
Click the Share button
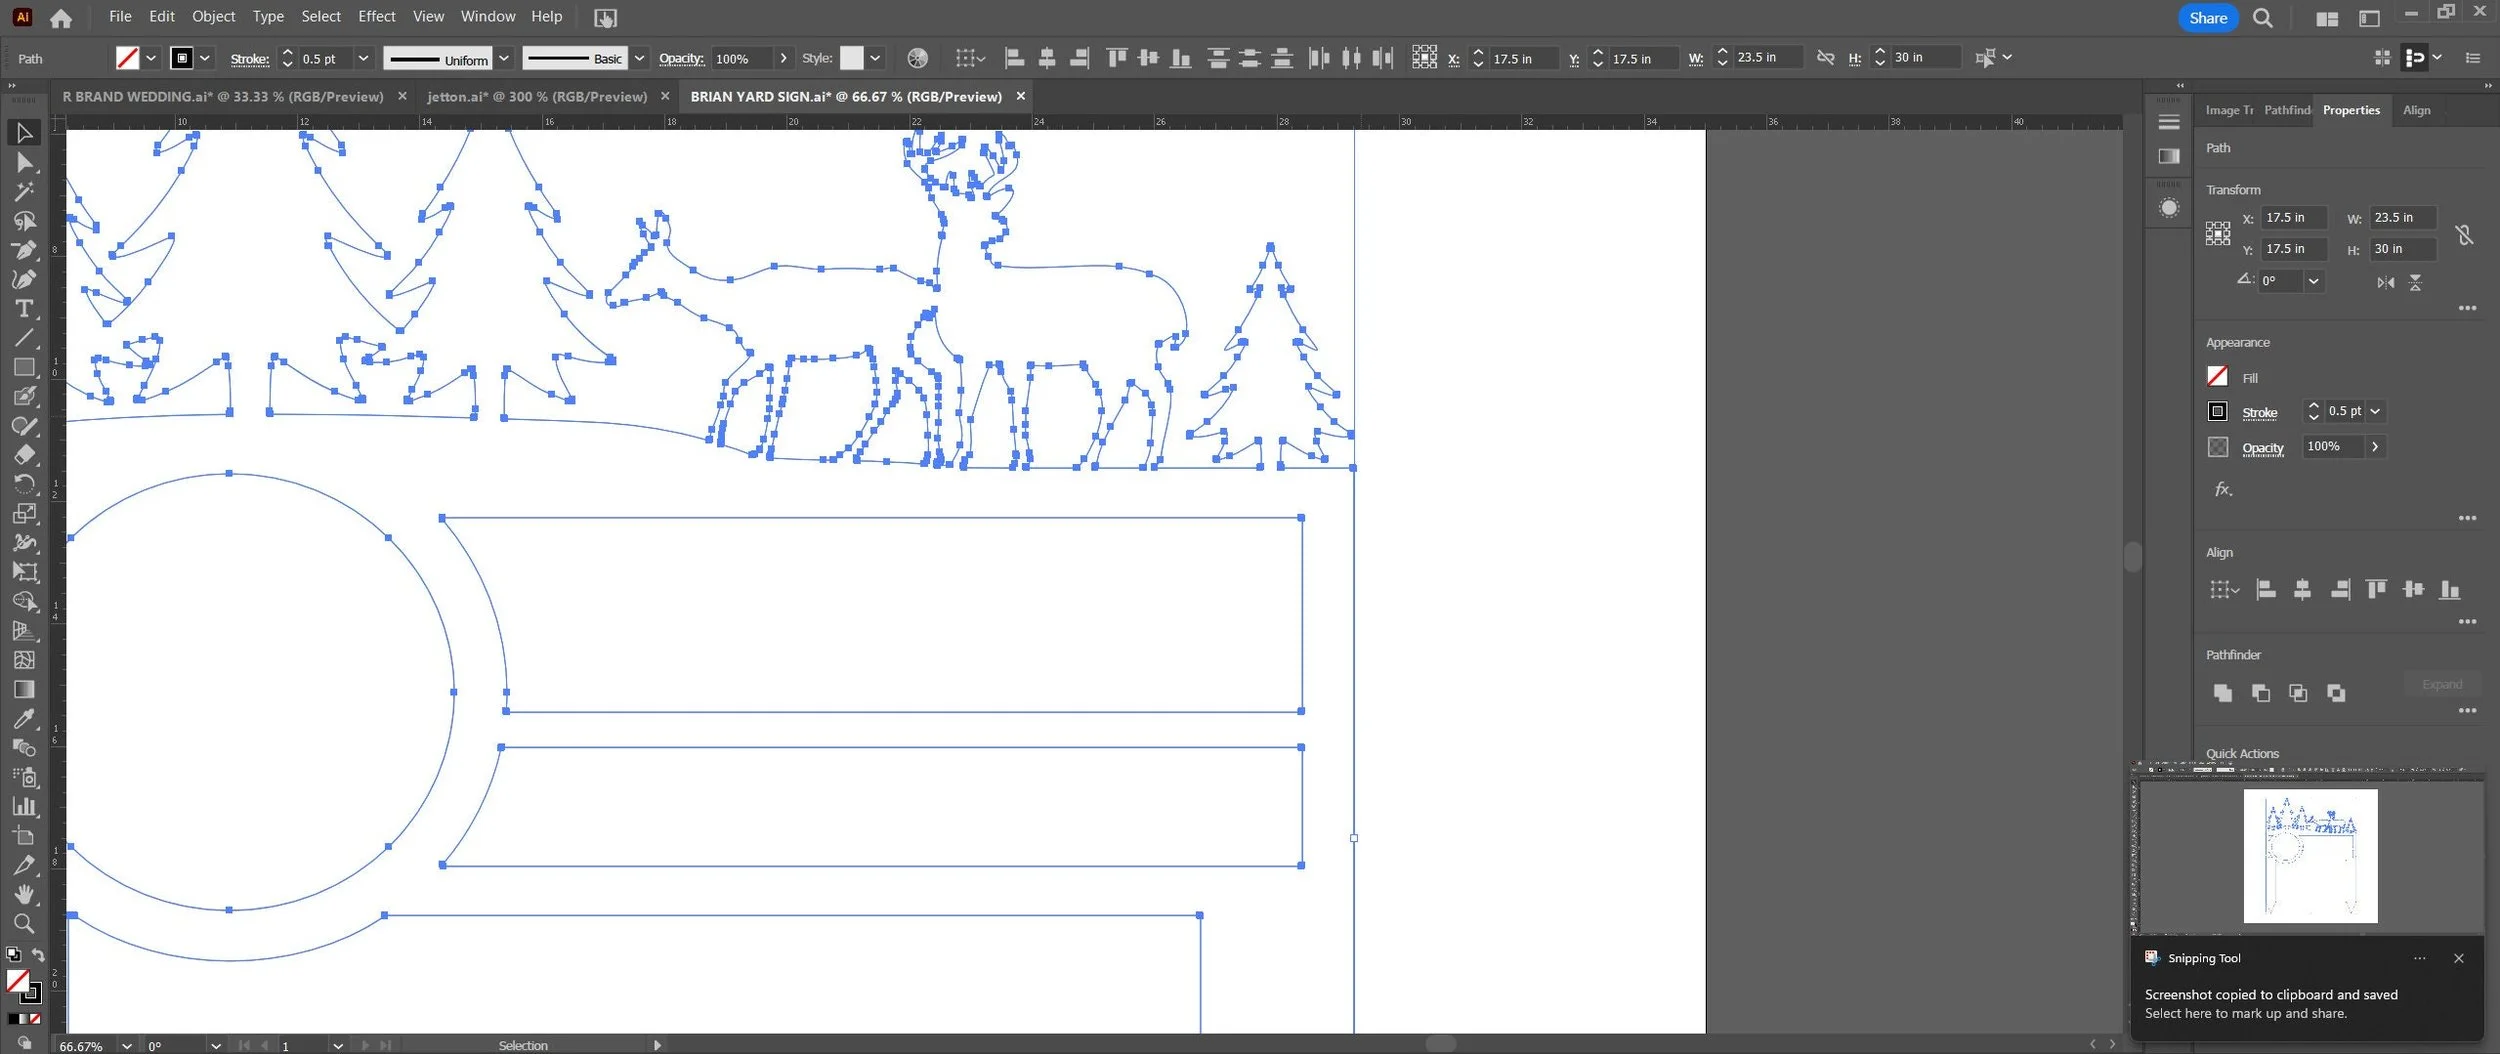(x=2208, y=18)
